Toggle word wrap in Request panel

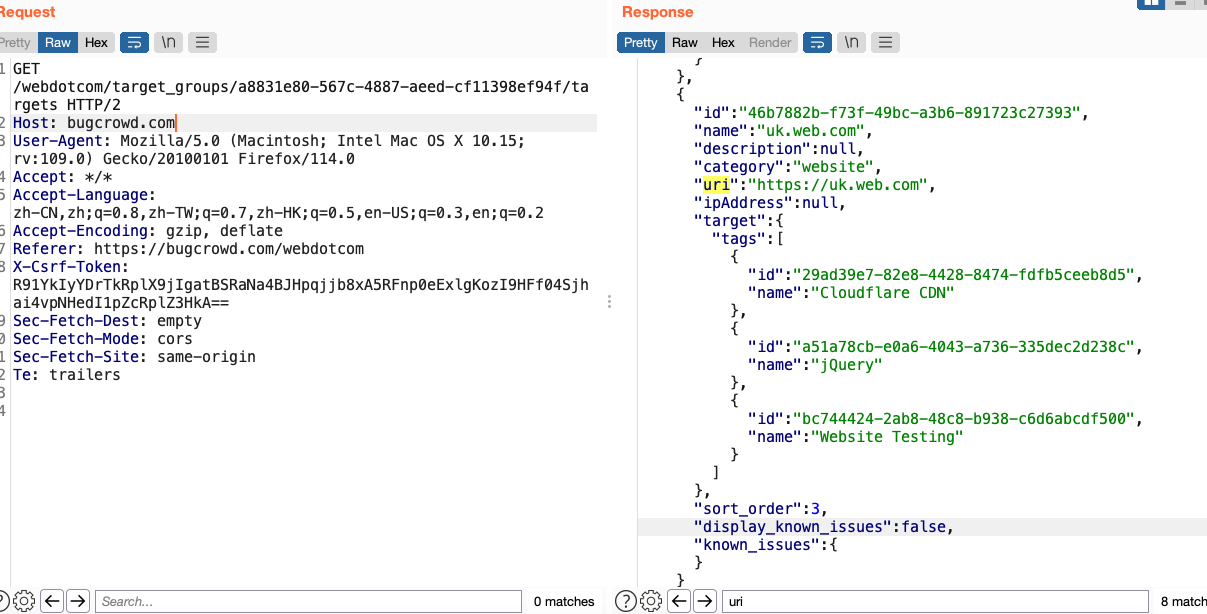[133, 42]
